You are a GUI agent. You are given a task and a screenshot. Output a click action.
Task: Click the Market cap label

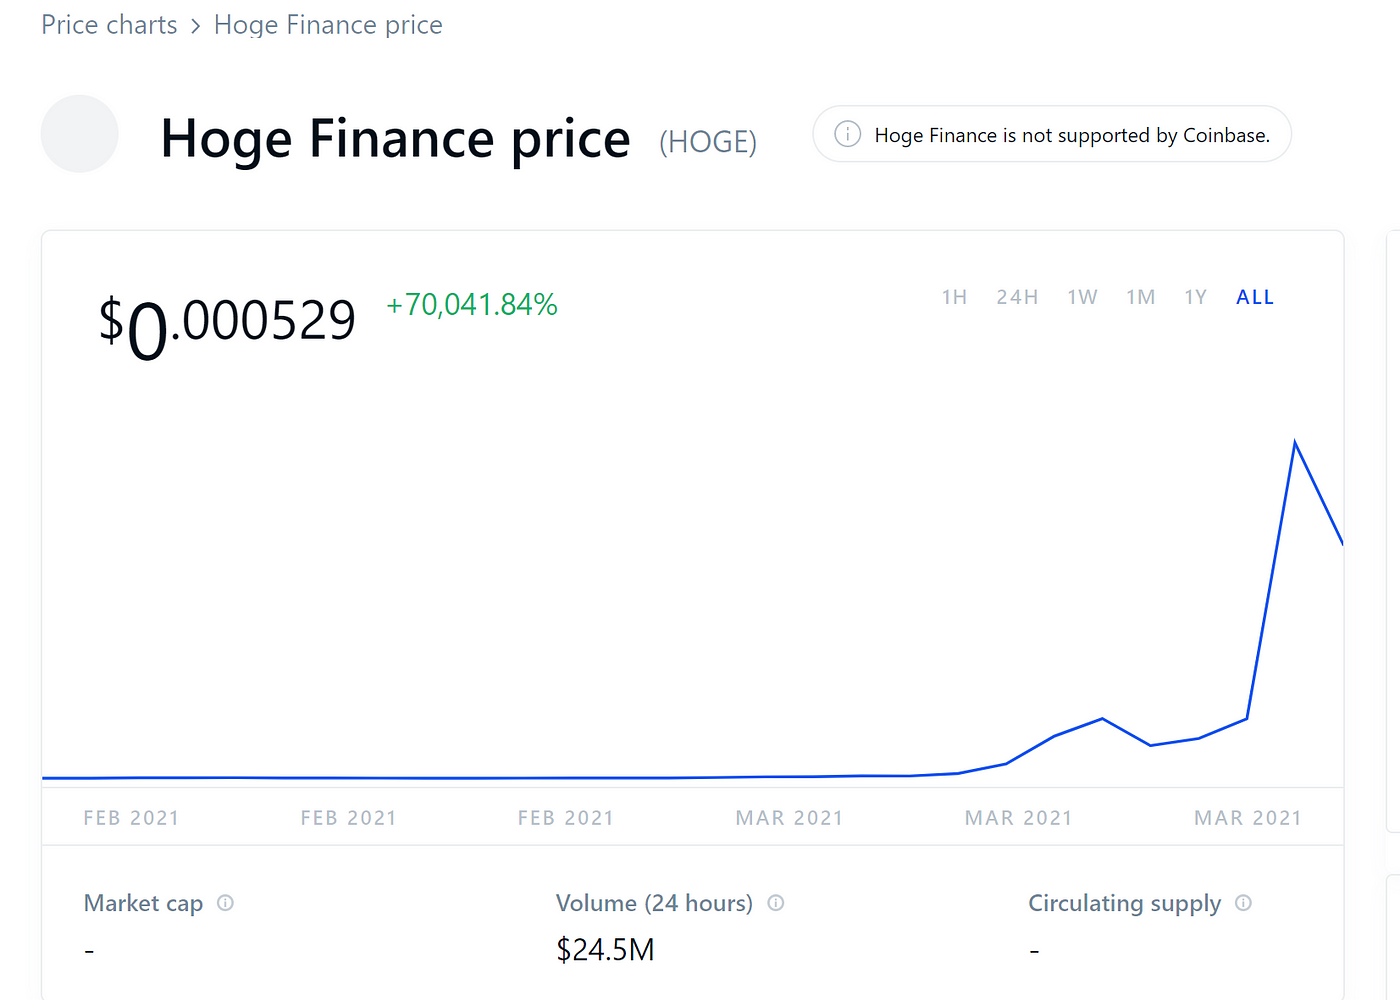point(143,903)
